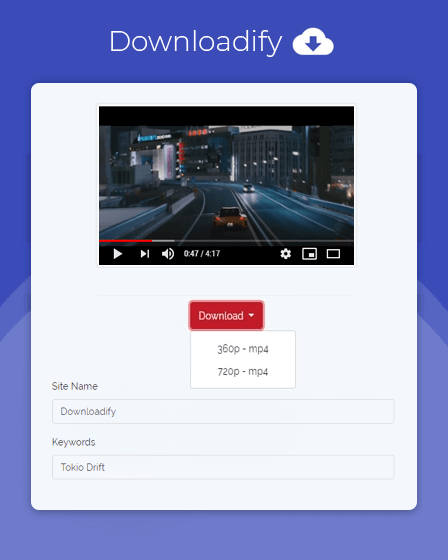Screen dimensions: 448x560
Task: Select 720p - mp4 download option
Action: [x=243, y=371]
